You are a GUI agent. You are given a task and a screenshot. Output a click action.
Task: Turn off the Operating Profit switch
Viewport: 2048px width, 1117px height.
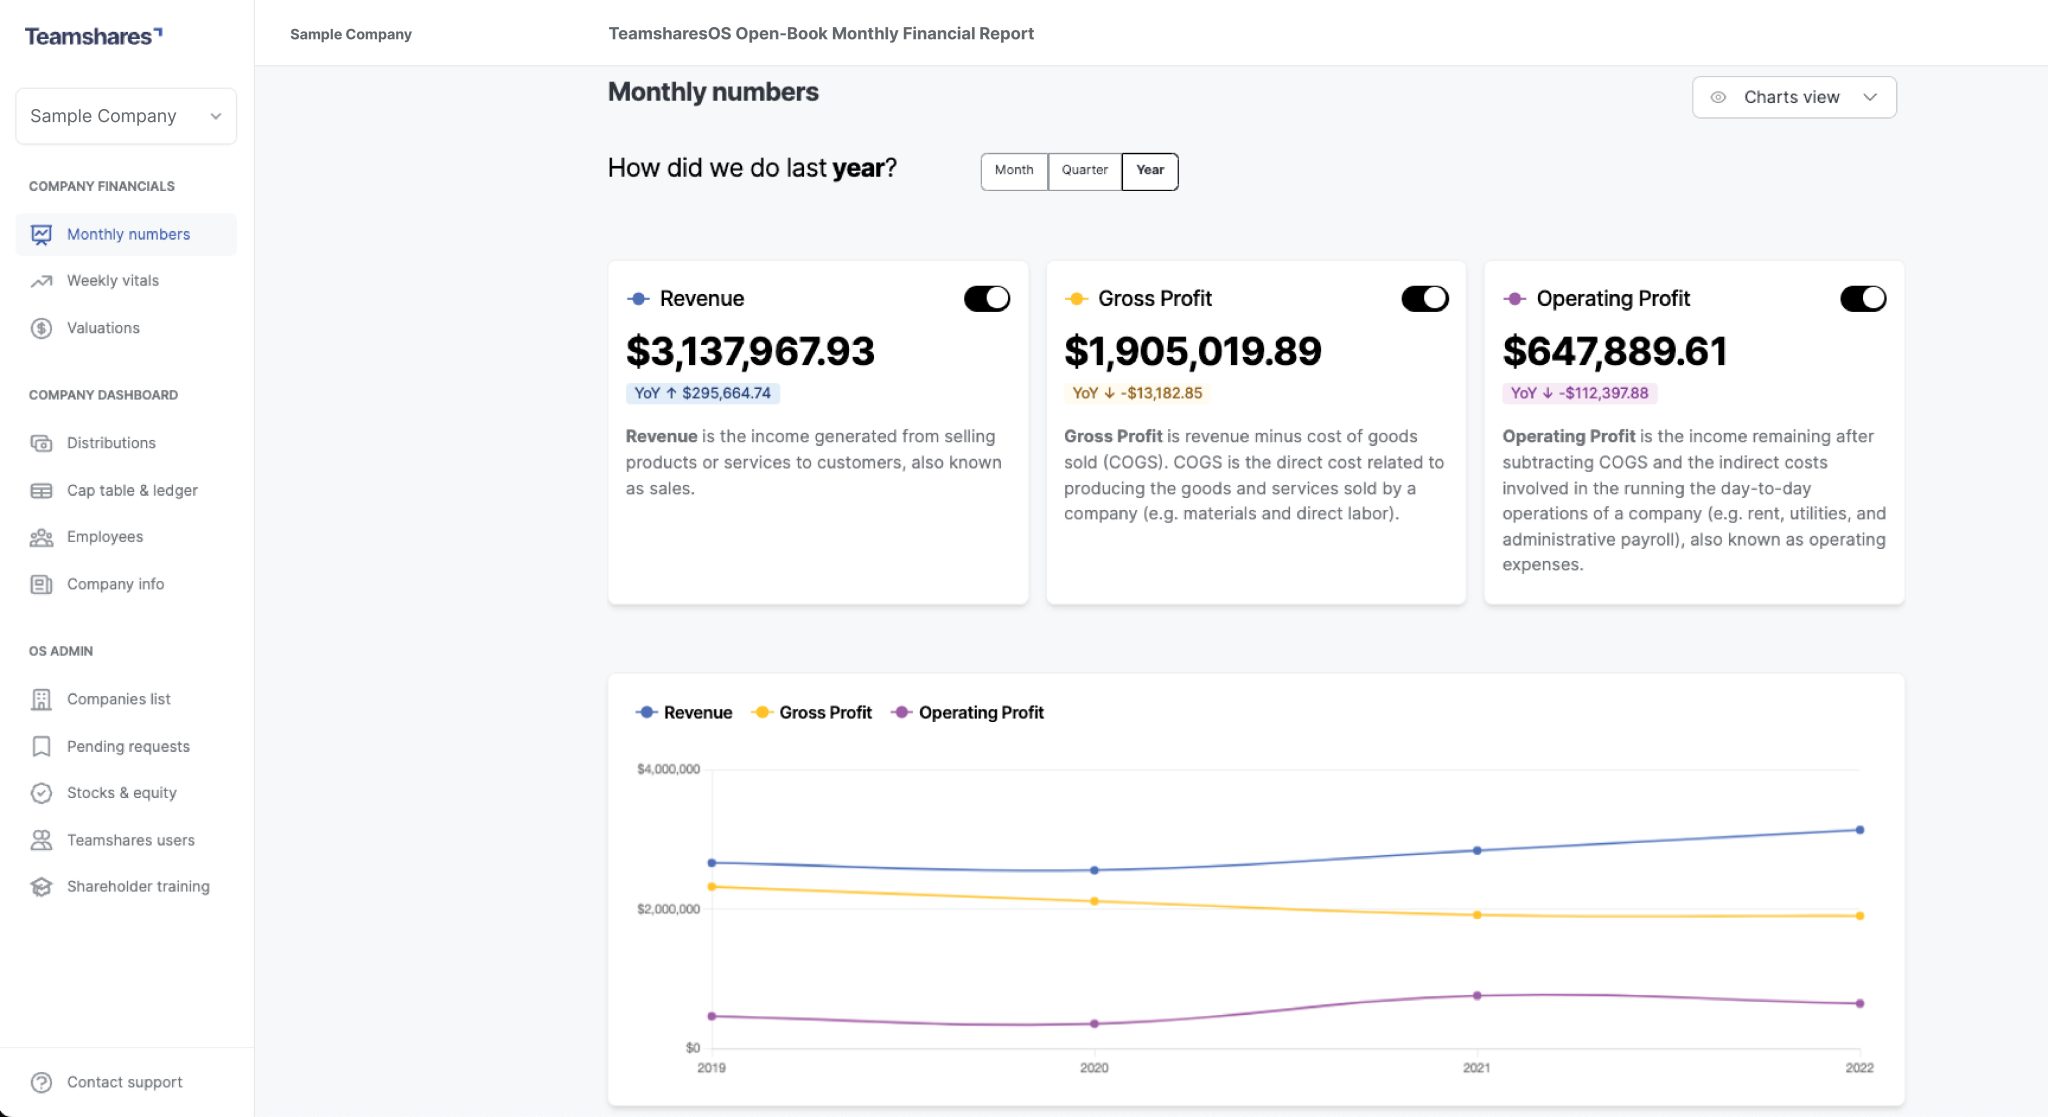pos(1862,298)
